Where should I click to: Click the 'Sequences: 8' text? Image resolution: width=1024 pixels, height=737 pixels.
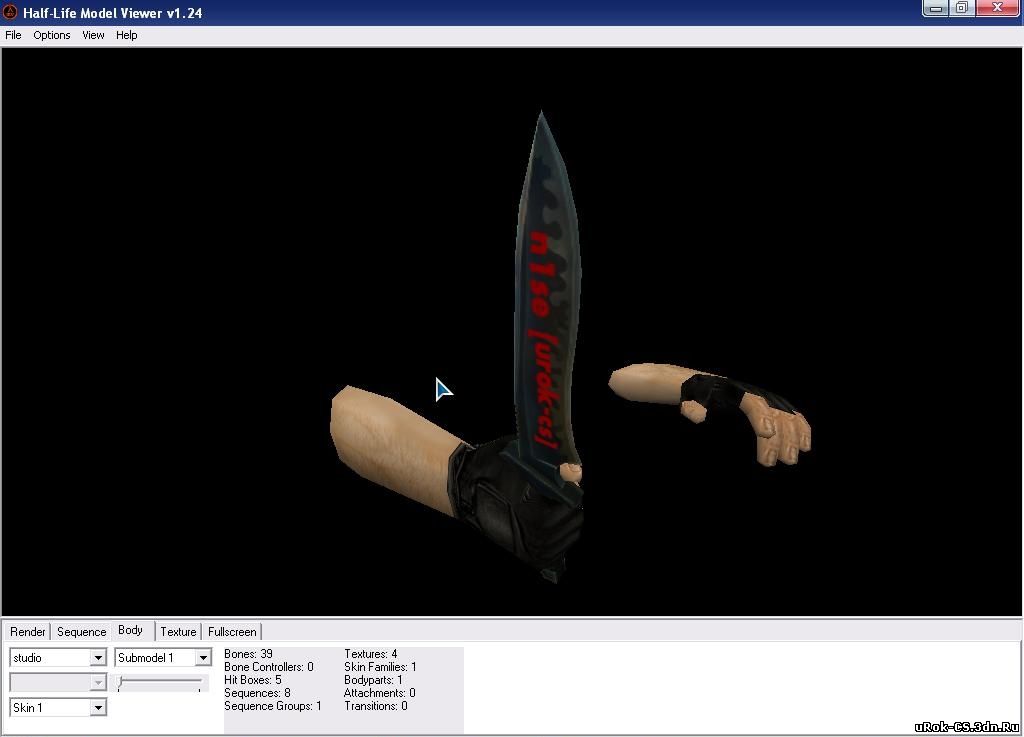[x=257, y=693]
